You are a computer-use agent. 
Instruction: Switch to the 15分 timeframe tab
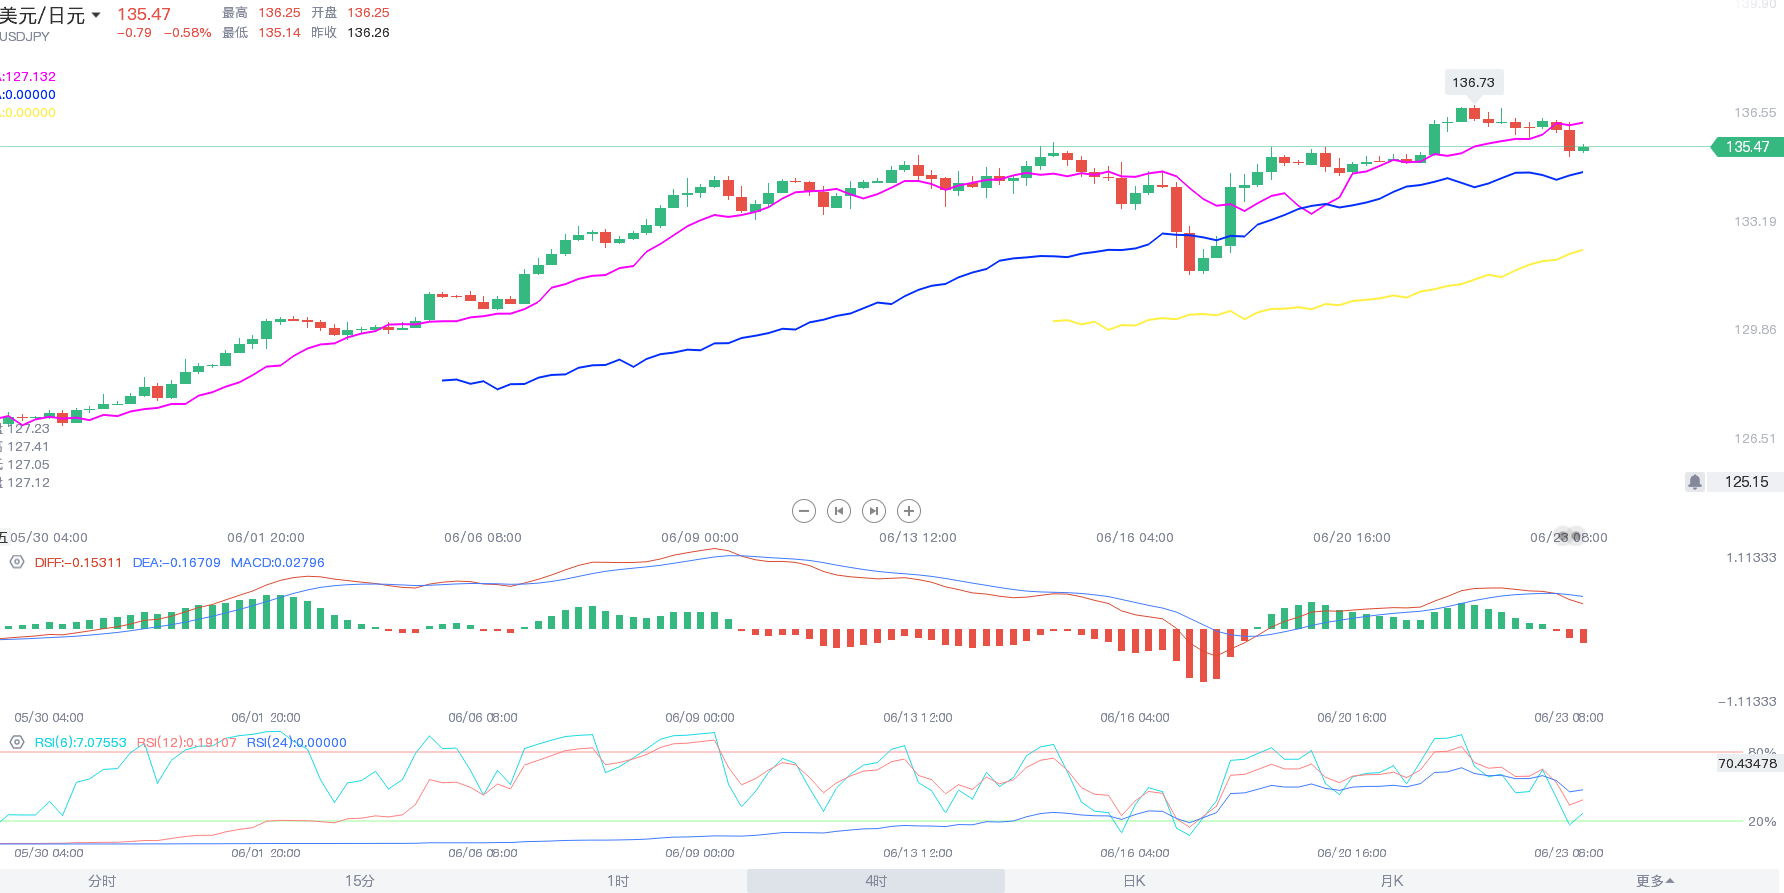coord(360,881)
